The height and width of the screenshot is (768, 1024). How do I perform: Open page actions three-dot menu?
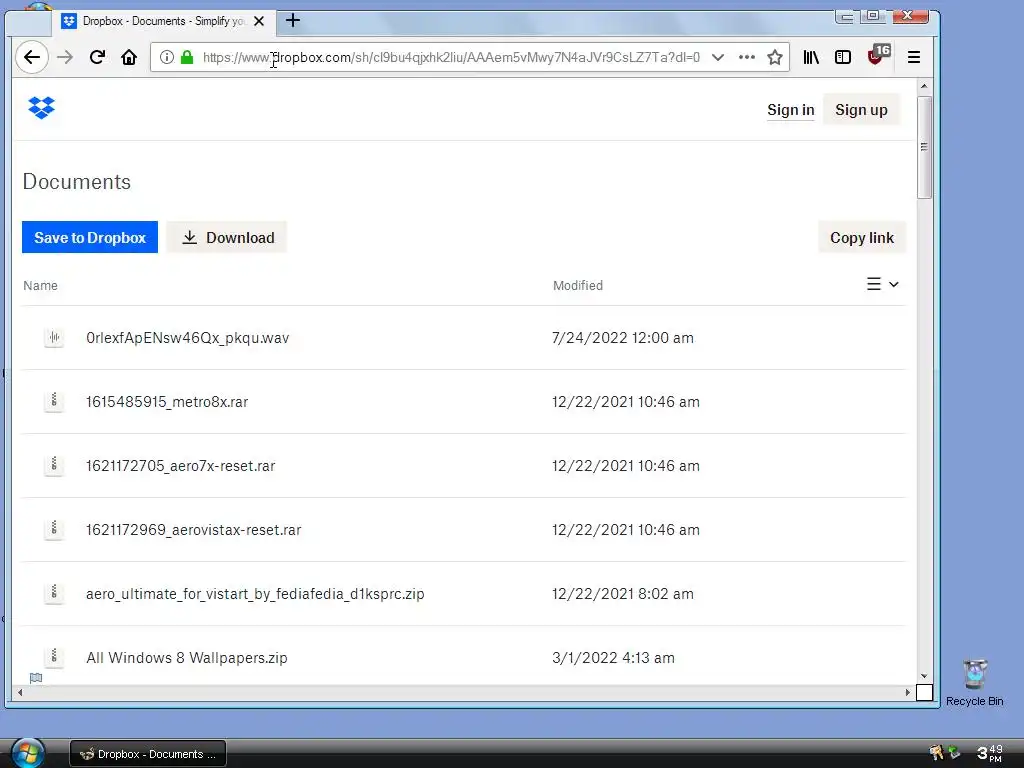746,57
